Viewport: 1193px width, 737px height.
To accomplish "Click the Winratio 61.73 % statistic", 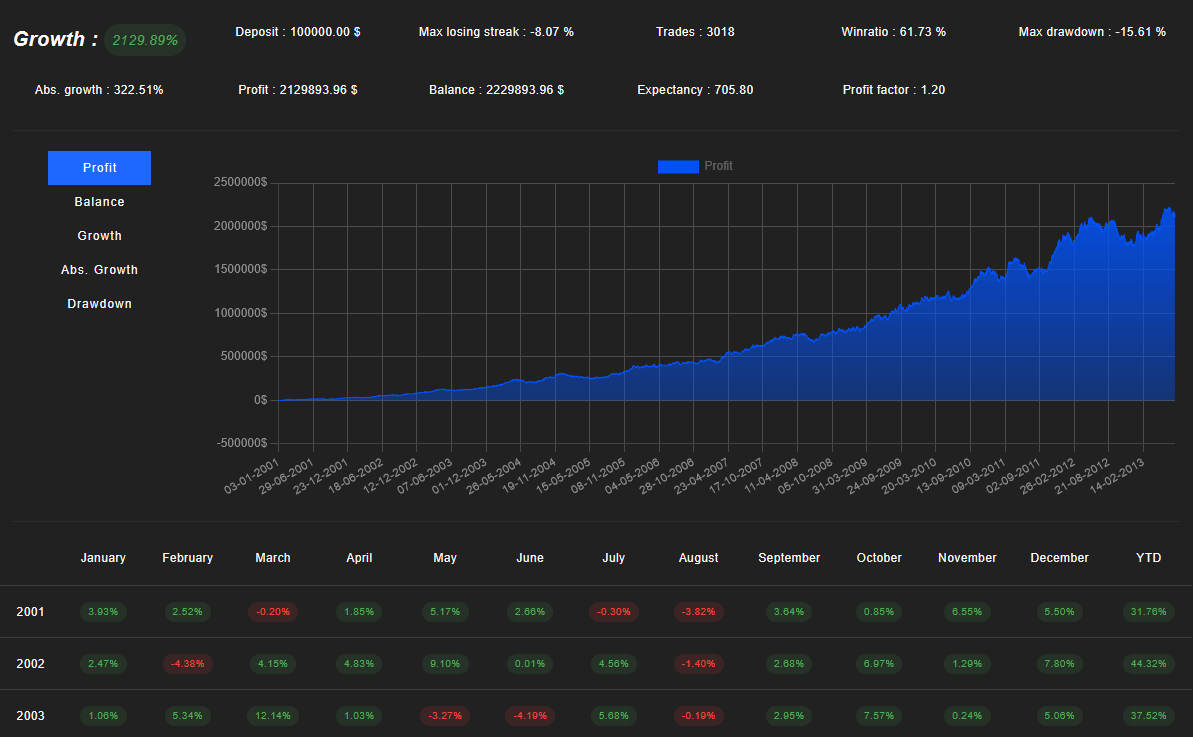I will pos(893,32).
